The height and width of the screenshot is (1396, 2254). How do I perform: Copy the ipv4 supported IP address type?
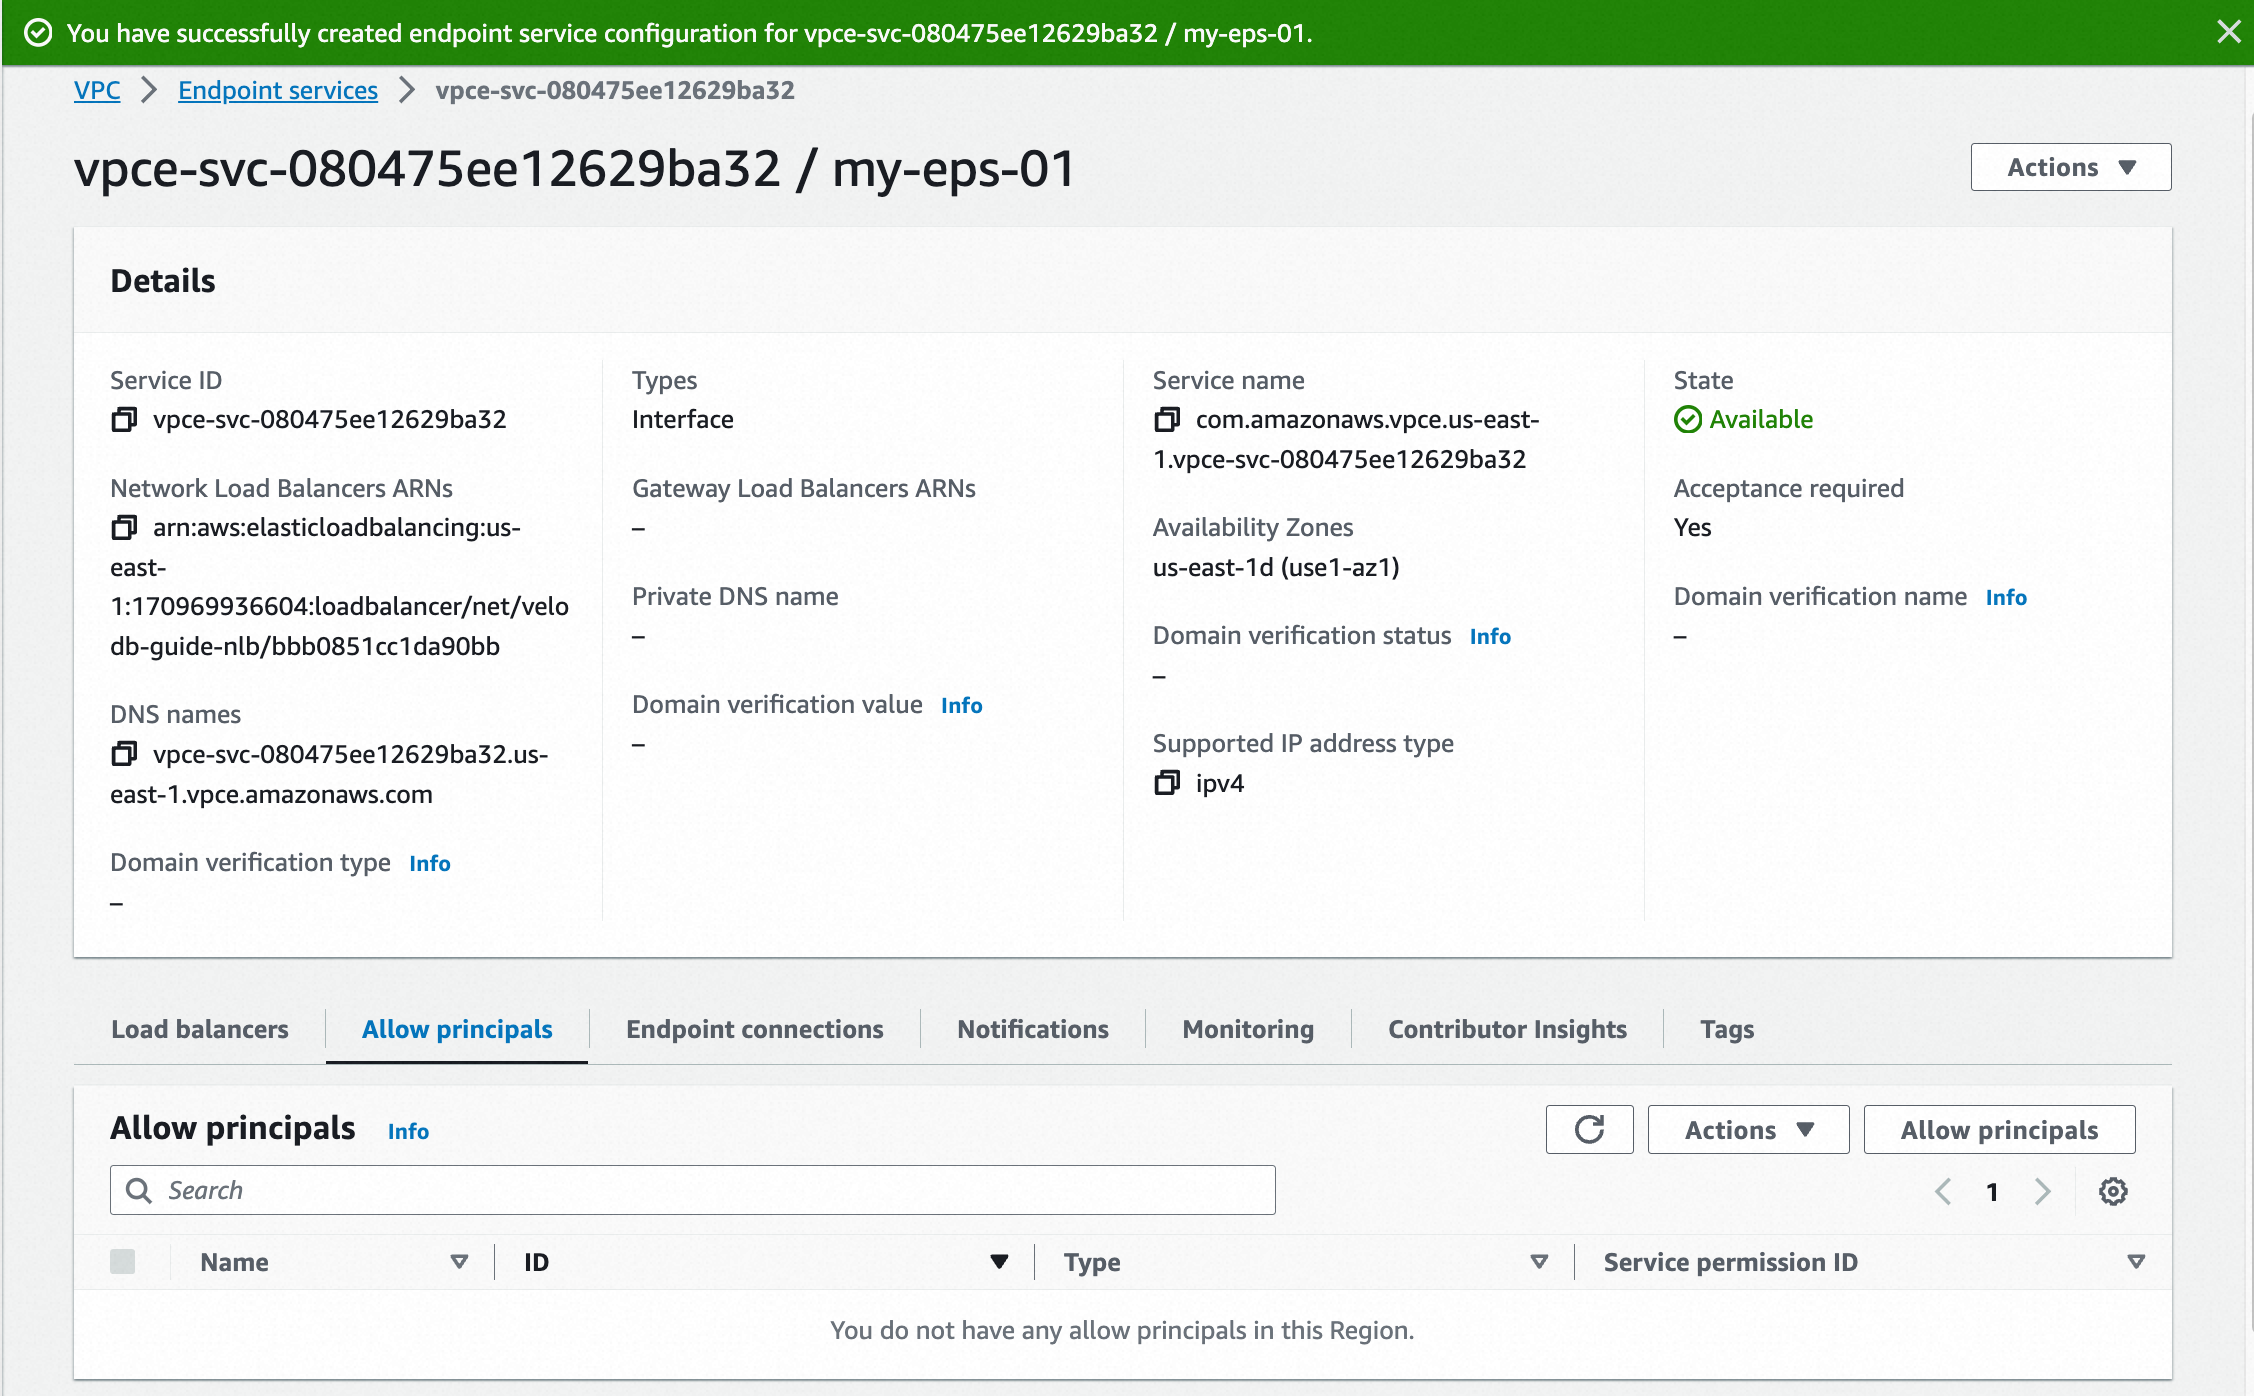coord(1167,783)
